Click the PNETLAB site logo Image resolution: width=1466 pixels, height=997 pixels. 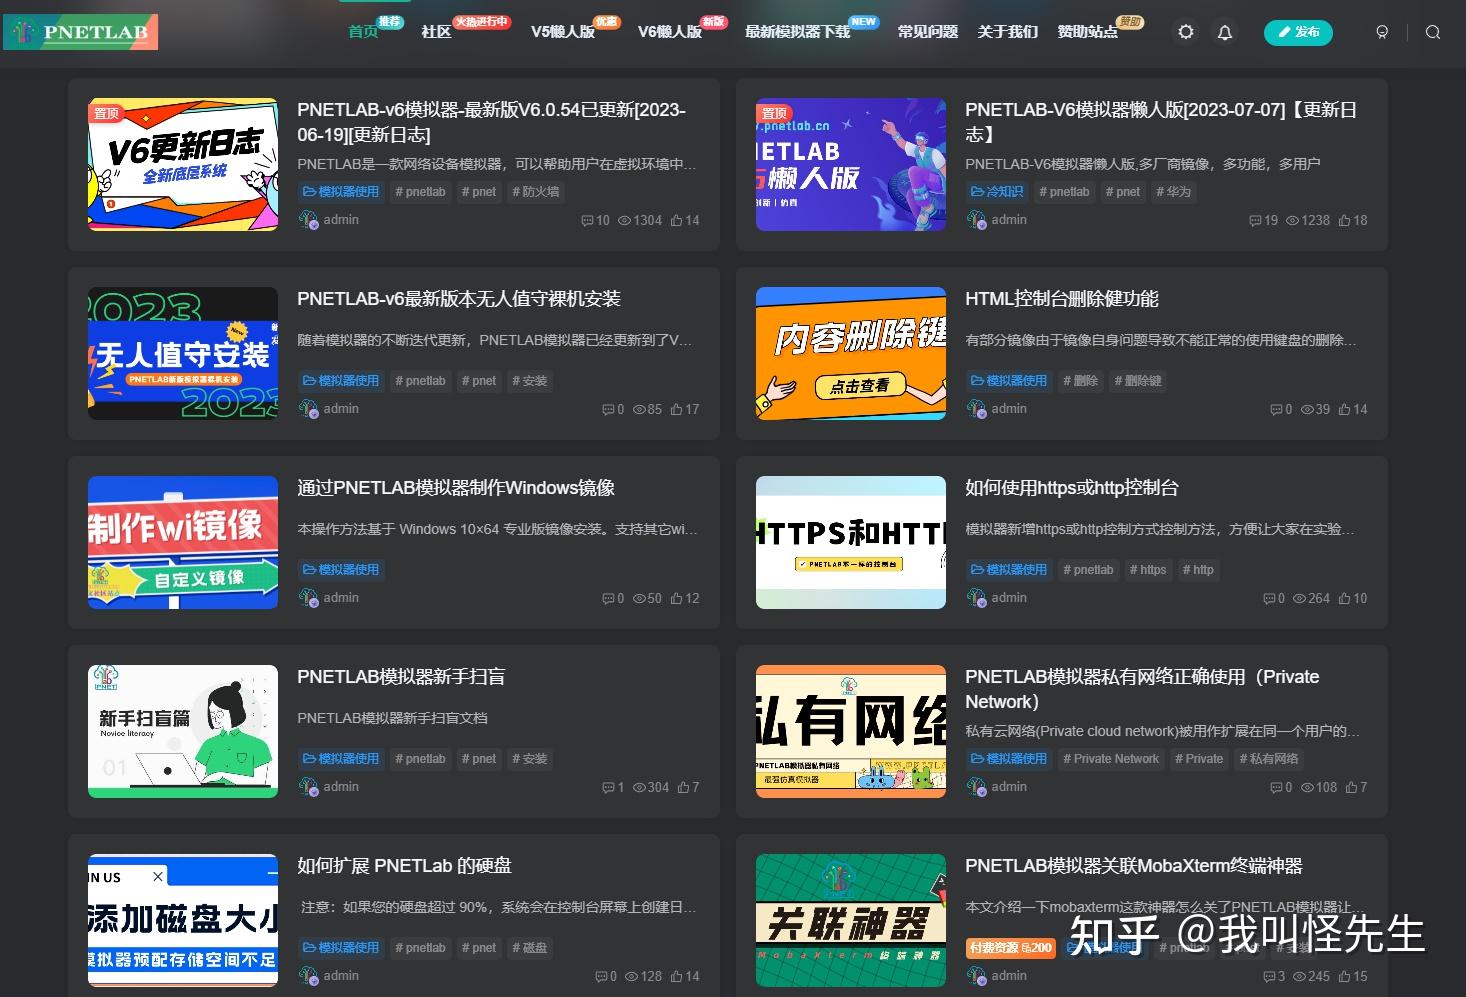coord(81,32)
